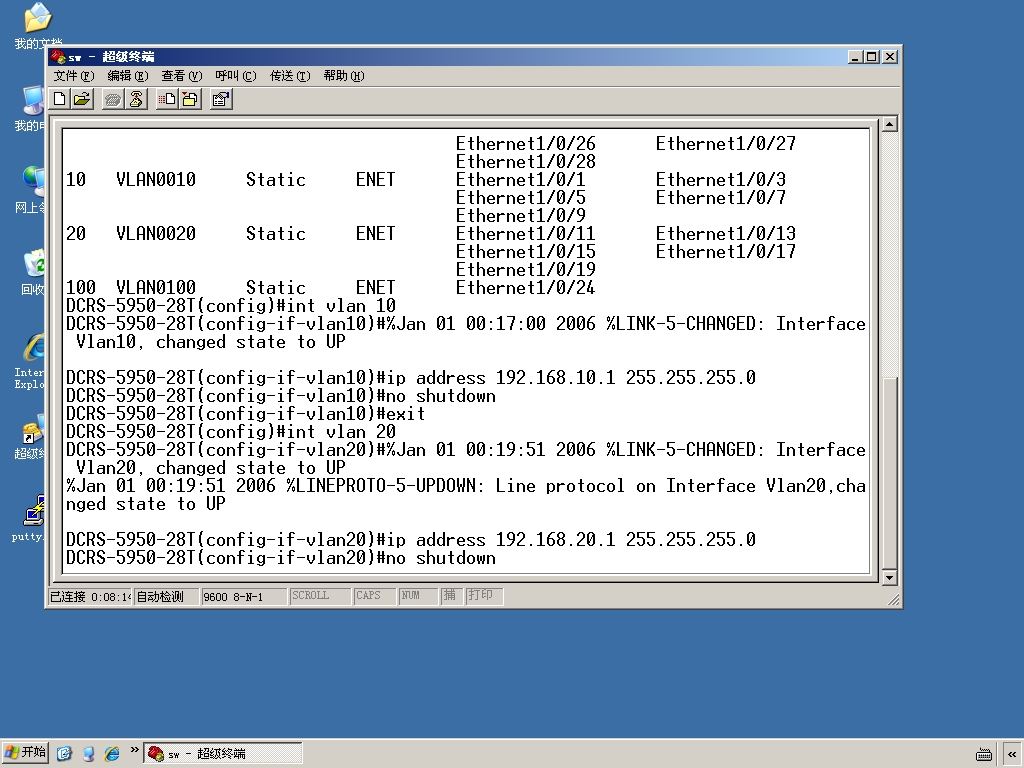Maximize the 超级终端 window
The width and height of the screenshot is (1024, 768).
(x=871, y=57)
